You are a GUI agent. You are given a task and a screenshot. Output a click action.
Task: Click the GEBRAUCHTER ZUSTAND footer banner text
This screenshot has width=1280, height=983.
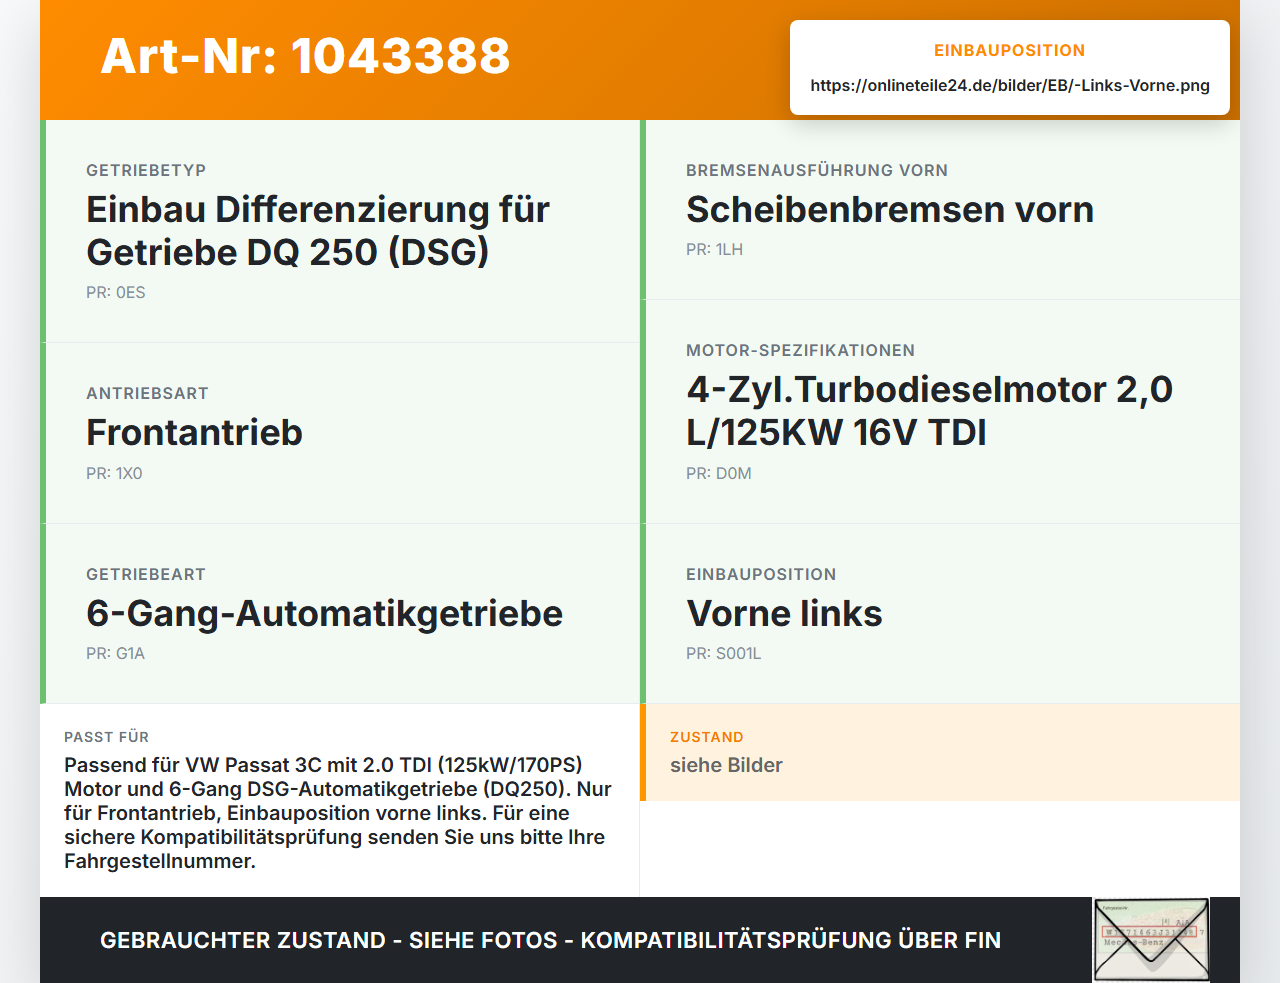click(550, 940)
